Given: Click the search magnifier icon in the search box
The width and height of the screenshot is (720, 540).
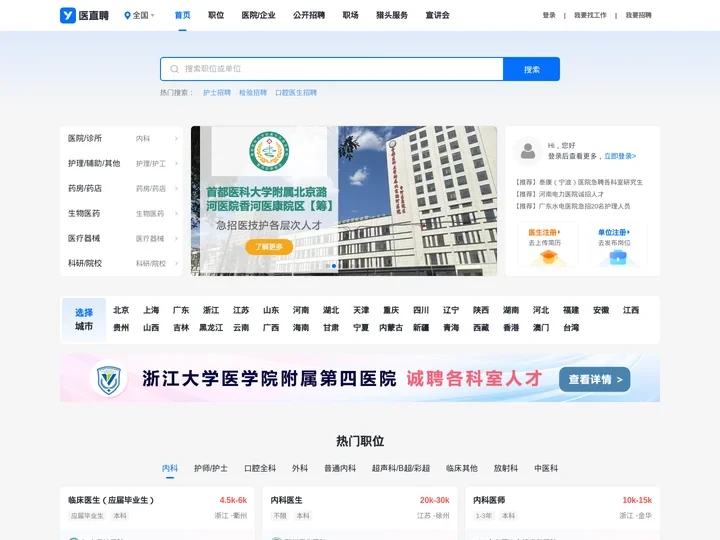Looking at the screenshot, I should pyautogui.click(x=174, y=69).
